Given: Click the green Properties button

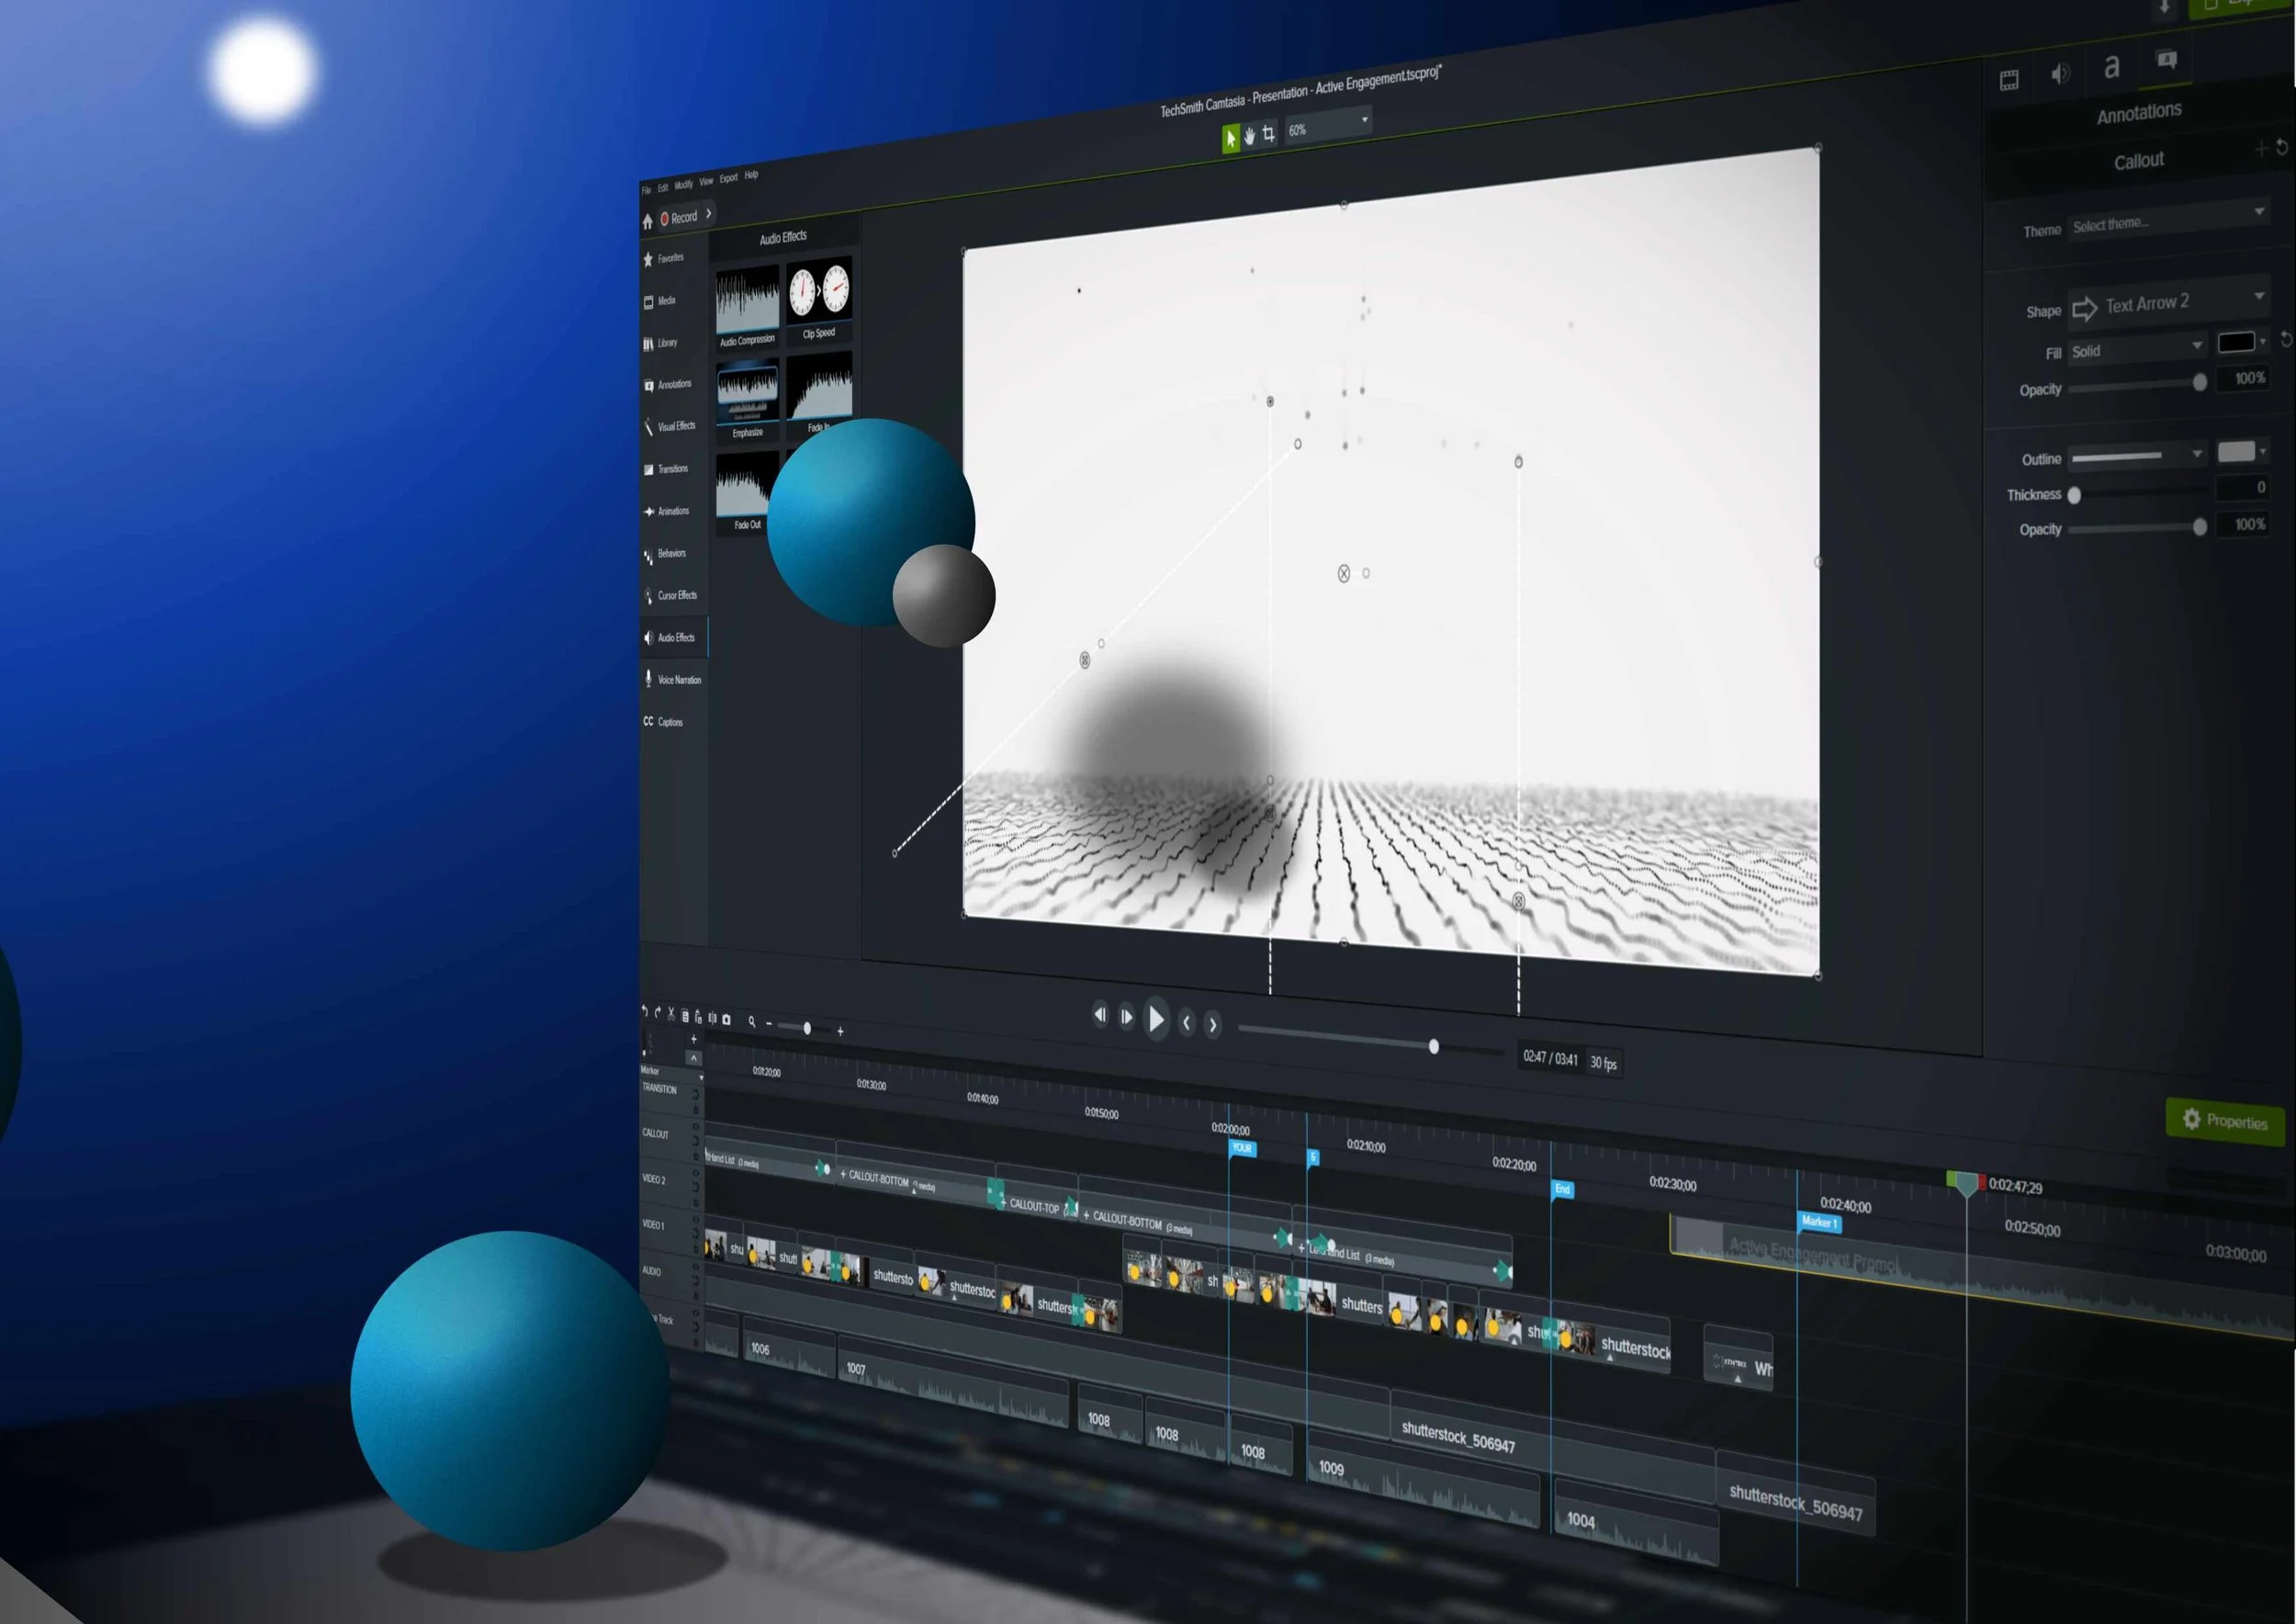Looking at the screenshot, I should tap(2225, 1120).
